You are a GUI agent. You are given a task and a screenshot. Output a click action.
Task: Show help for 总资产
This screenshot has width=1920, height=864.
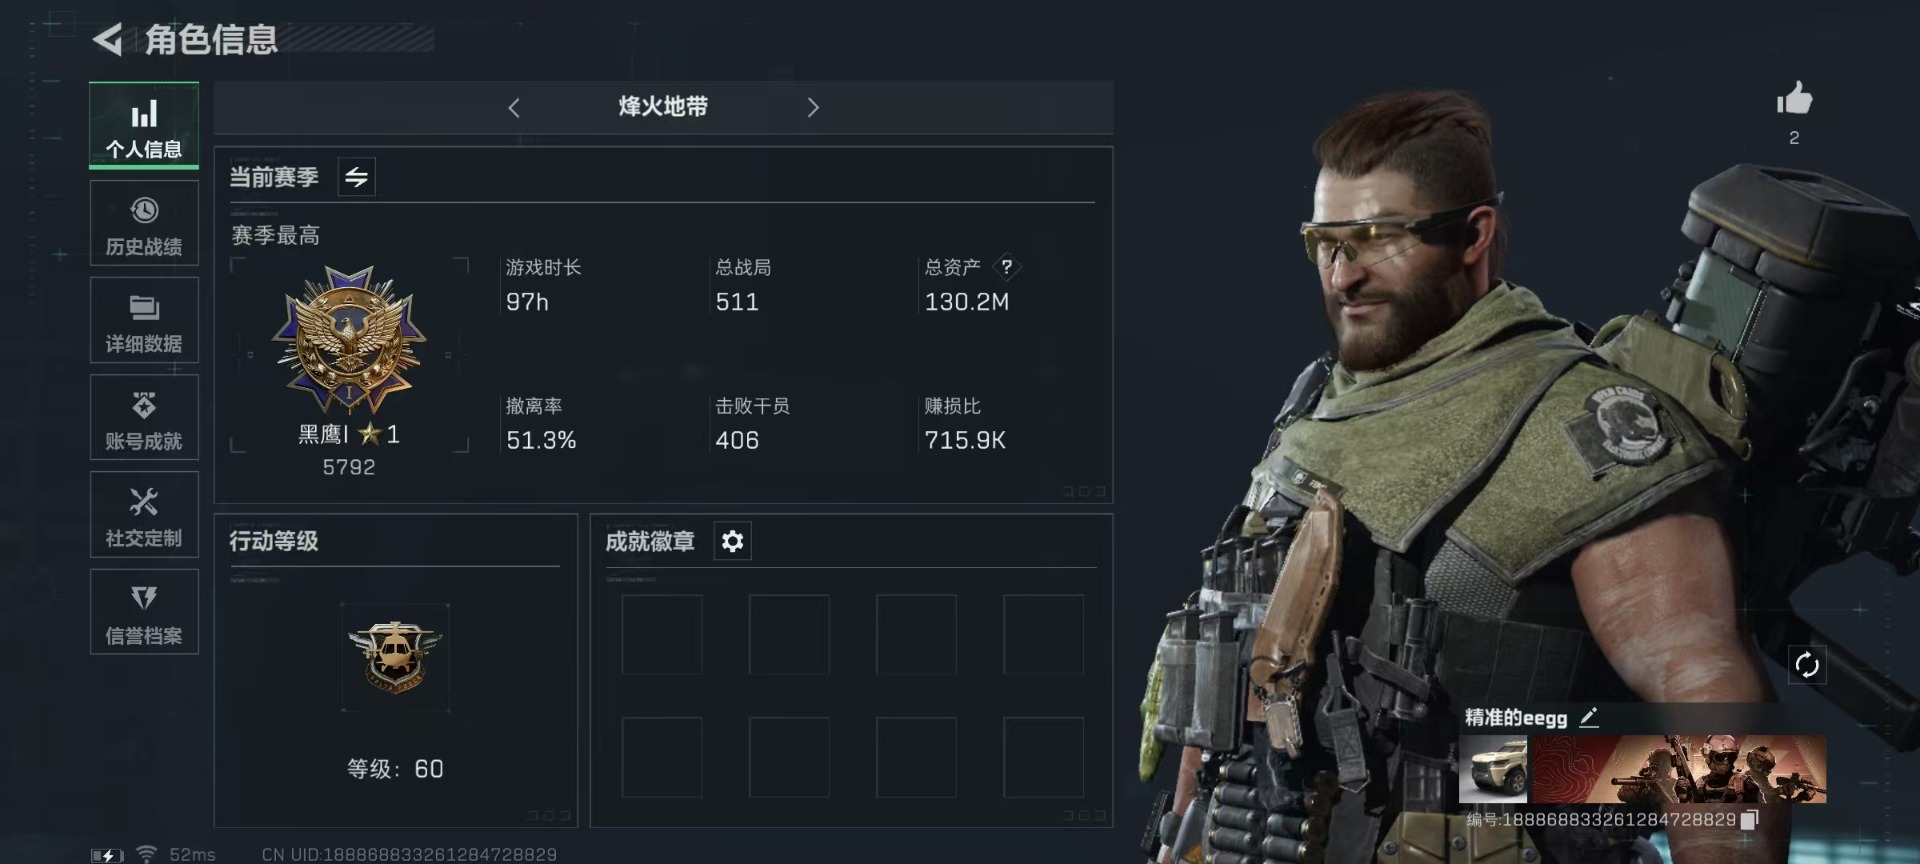1007,267
